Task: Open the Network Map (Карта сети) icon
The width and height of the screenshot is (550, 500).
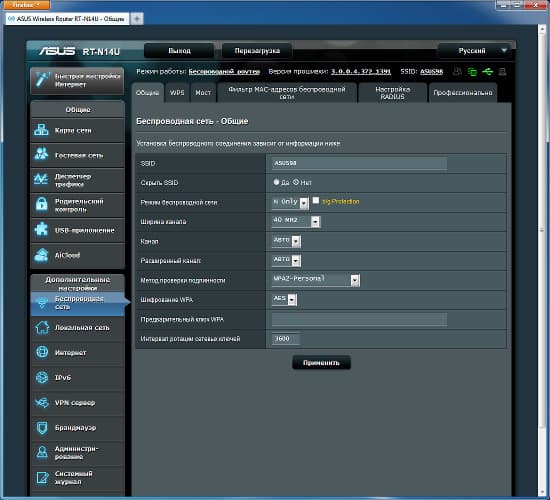Action: click(x=41, y=130)
